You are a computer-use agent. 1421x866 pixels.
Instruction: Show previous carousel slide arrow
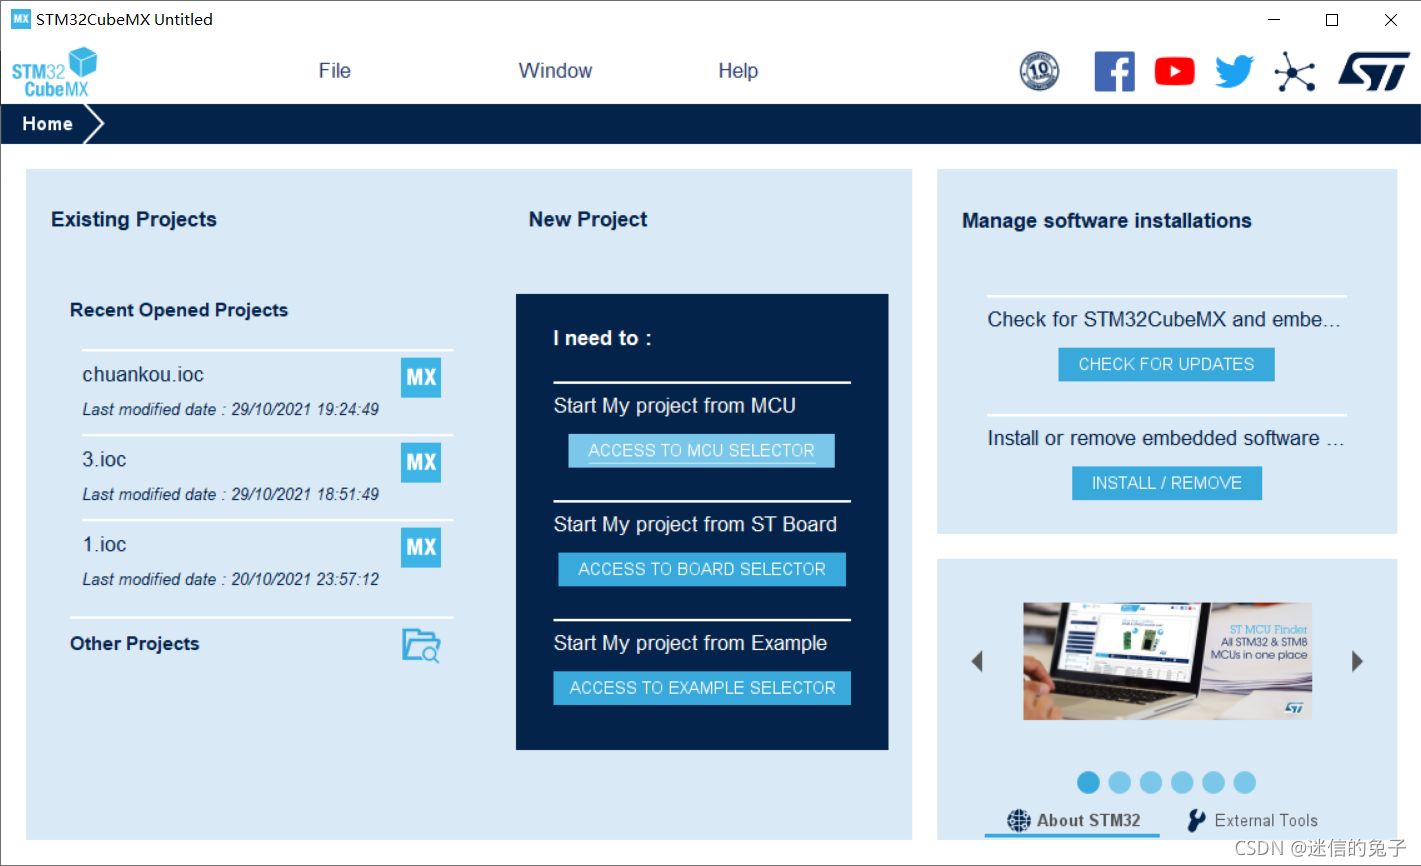pyautogui.click(x=977, y=661)
